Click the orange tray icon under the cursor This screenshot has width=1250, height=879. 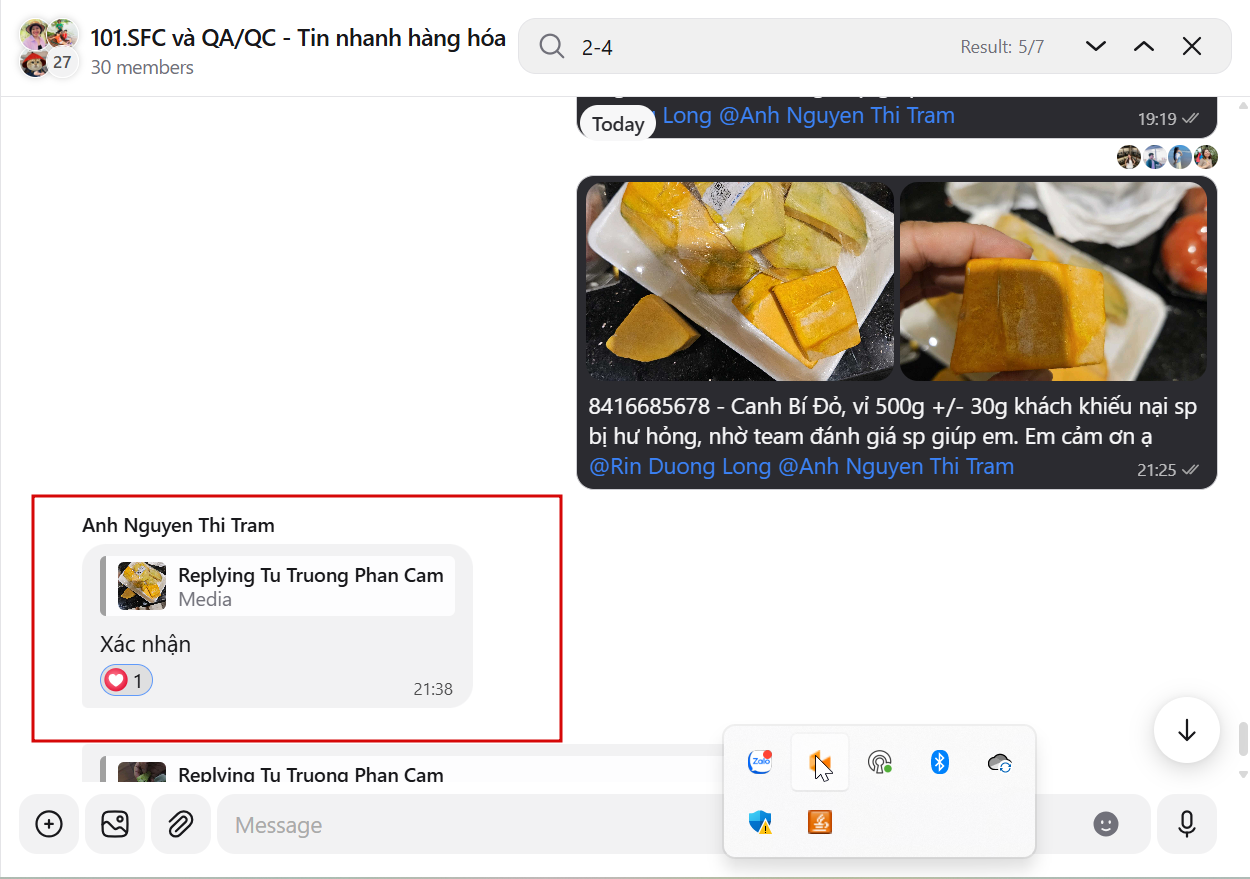[x=820, y=763]
